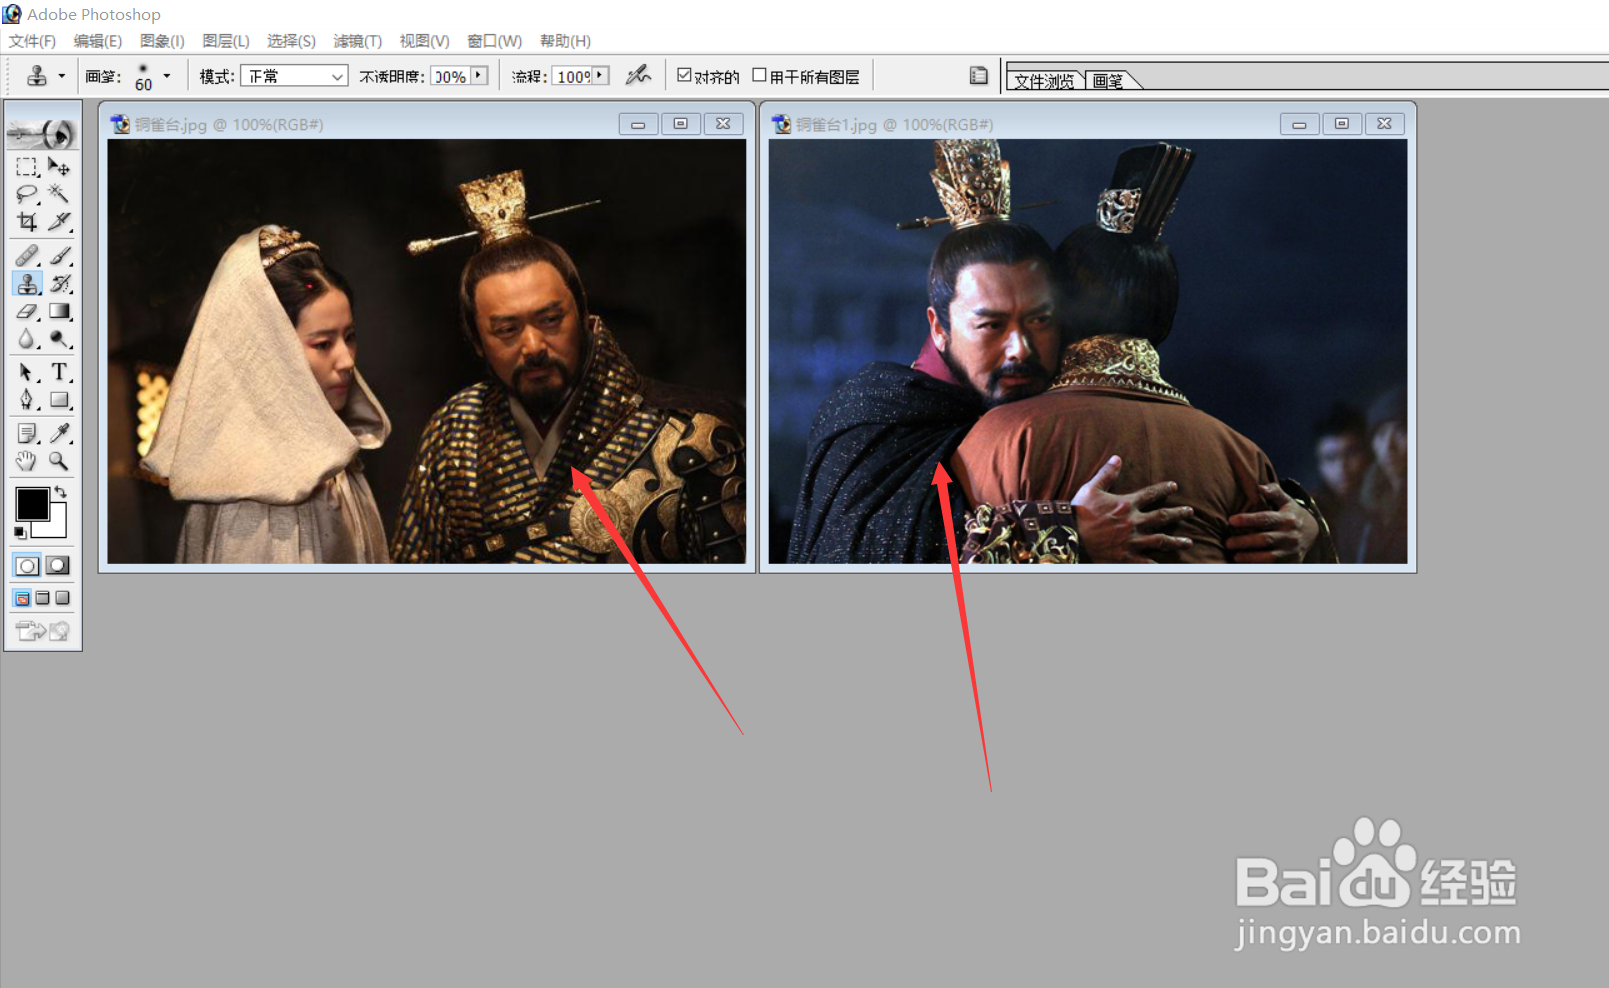Viewport: 1609px width, 988px height.
Task: Switch to Standard Screen mode
Action: (22, 598)
